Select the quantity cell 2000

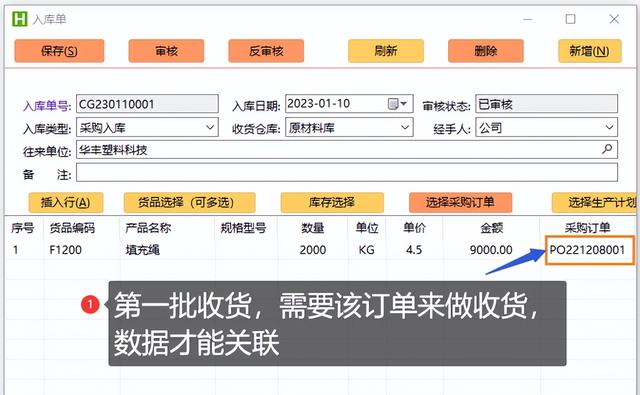tap(313, 250)
